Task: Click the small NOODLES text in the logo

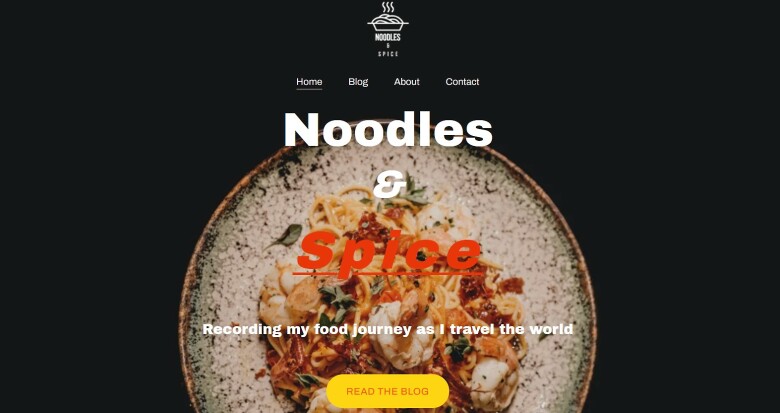Action: click(388, 37)
